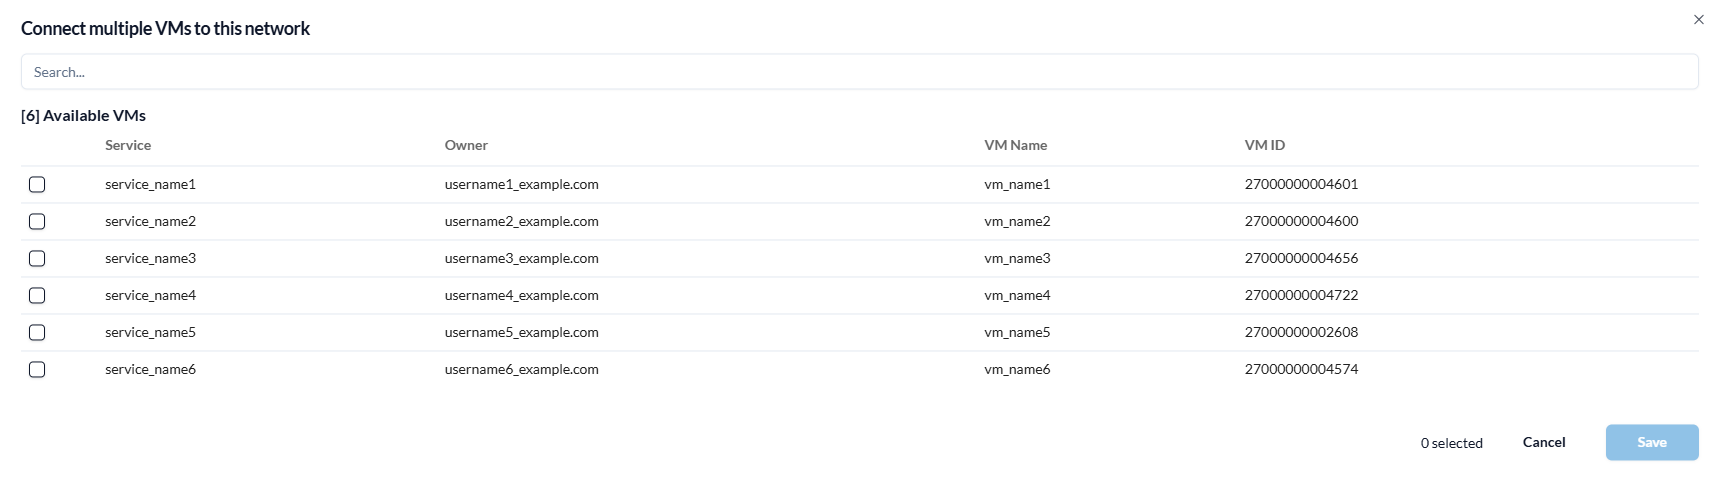
Task: Mark the service_name6 checkbox
Action: pyautogui.click(x=37, y=369)
